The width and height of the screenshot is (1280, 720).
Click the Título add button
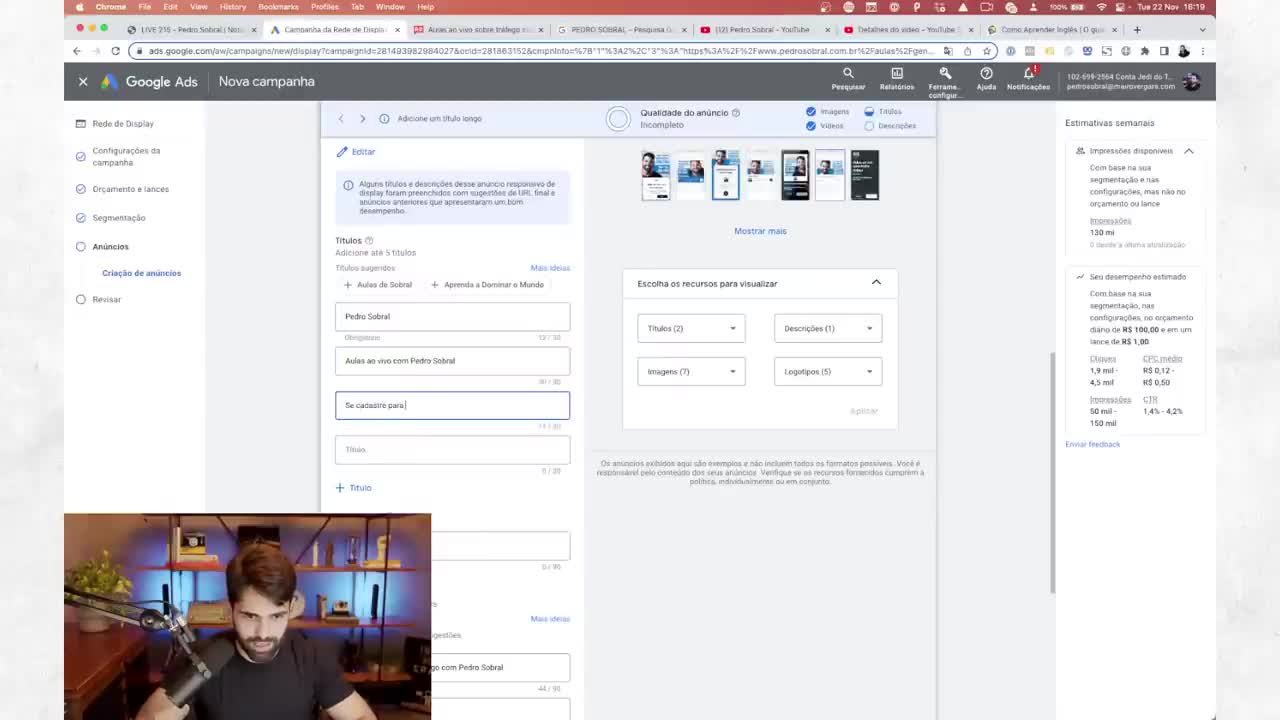tap(353, 488)
